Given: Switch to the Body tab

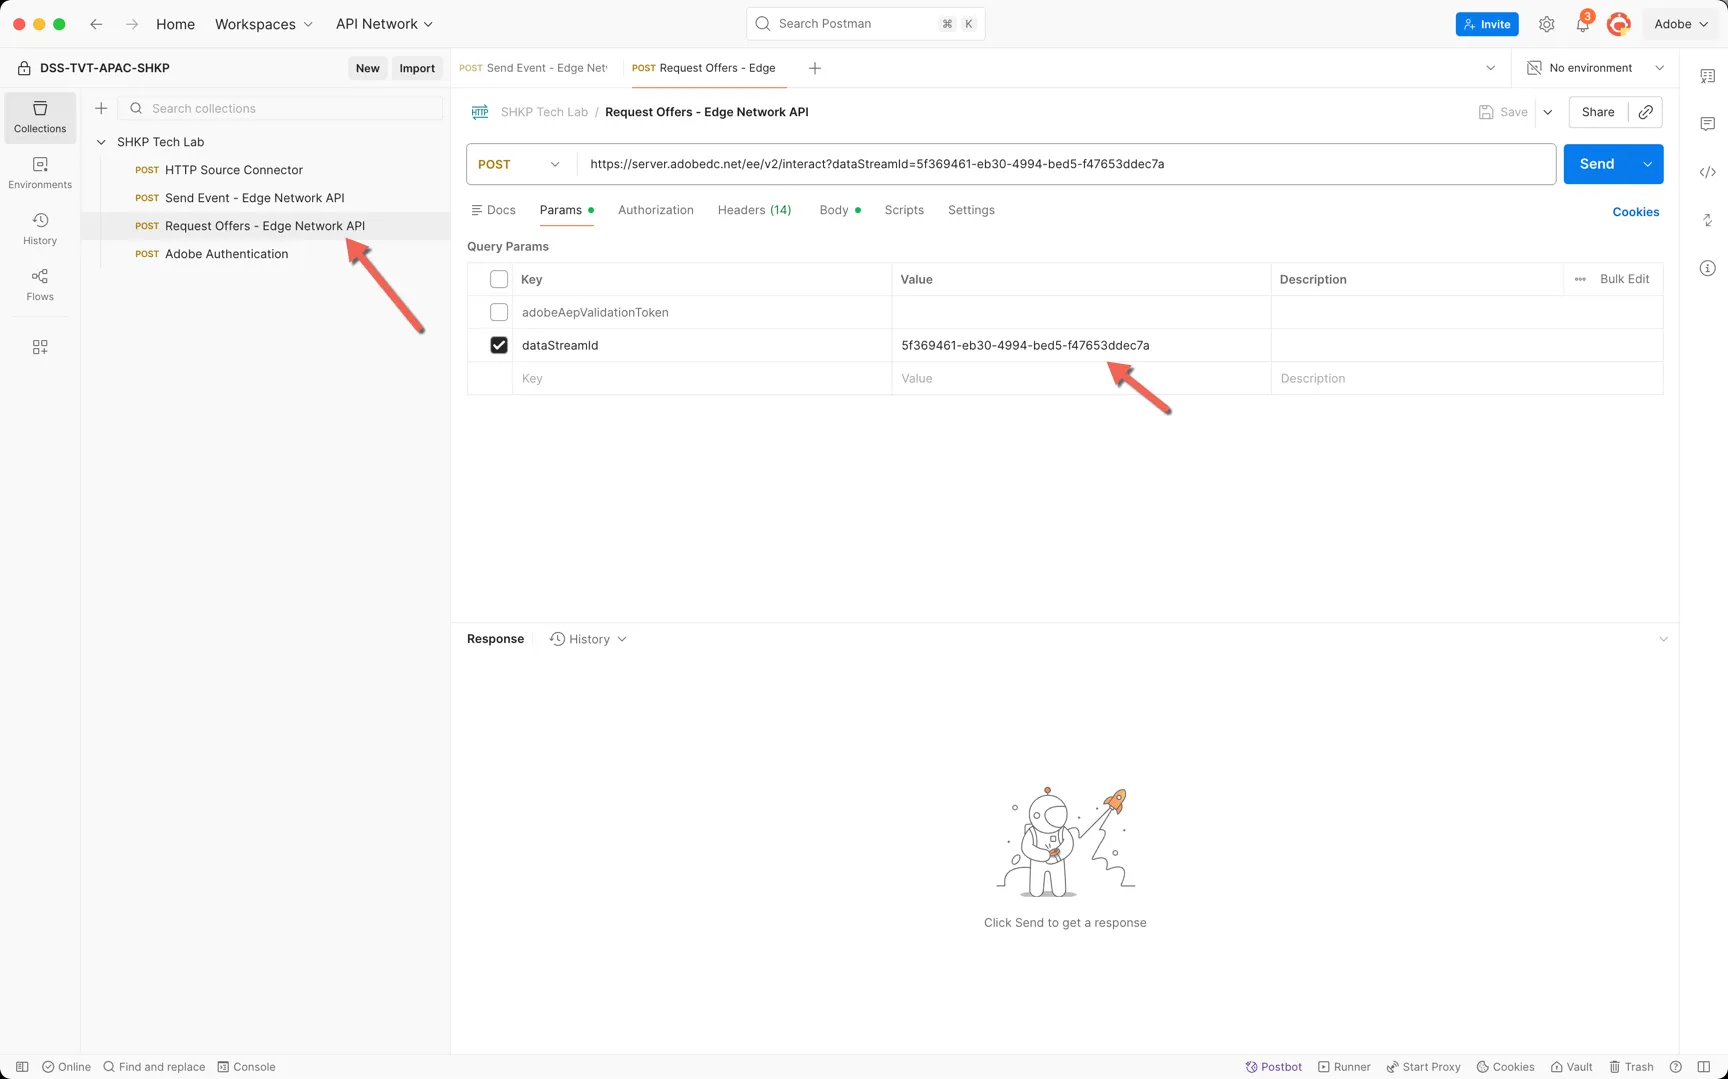Looking at the screenshot, I should (x=840, y=210).
